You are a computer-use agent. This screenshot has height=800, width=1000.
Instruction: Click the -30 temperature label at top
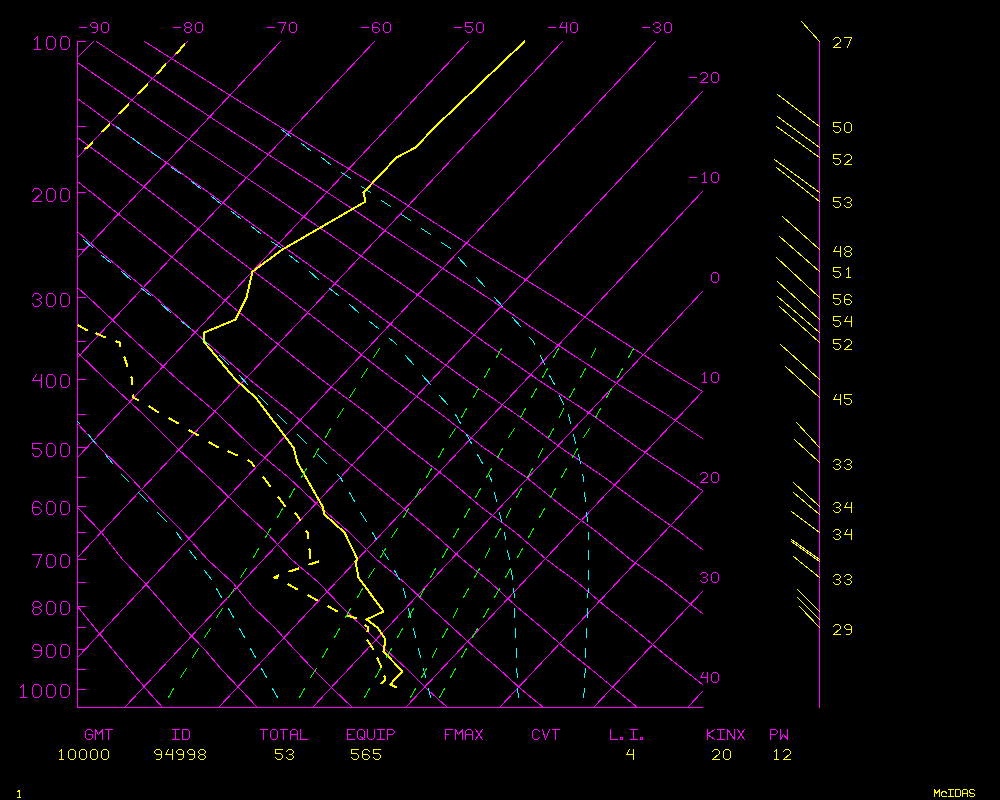tap(656, 28)
